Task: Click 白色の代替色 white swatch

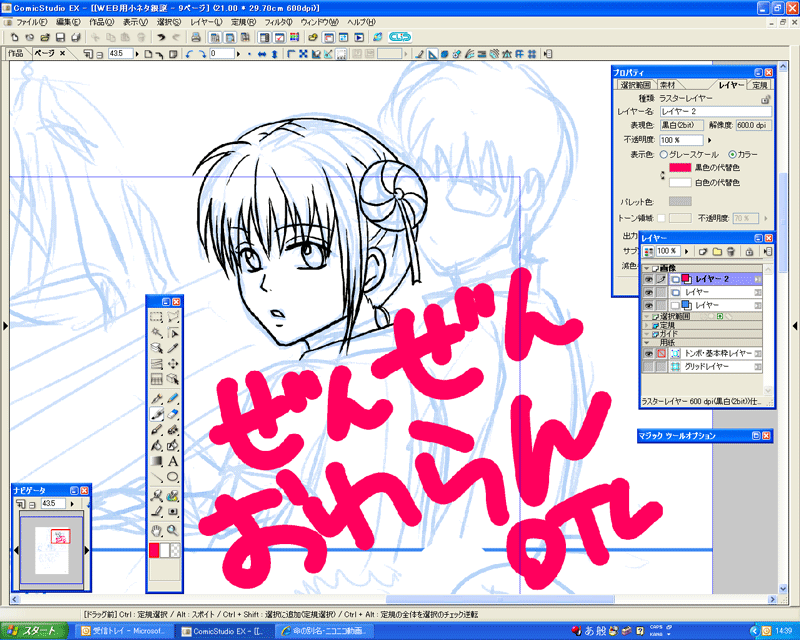Action: tap(680, 182)
